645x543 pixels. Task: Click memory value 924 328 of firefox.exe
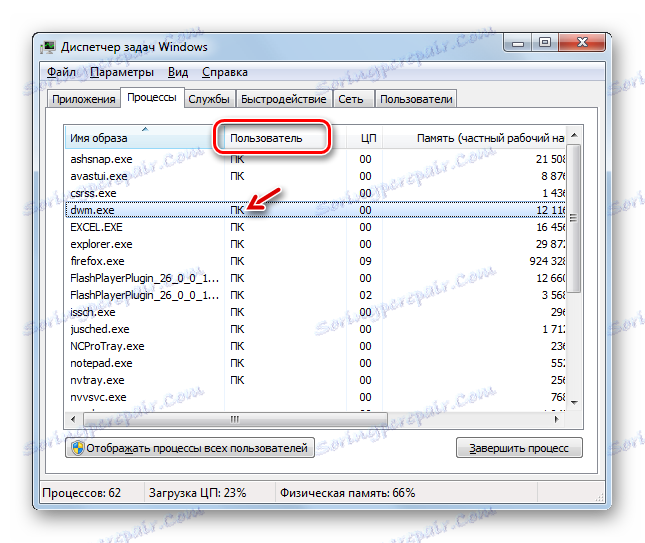click(x=548, y=261)
